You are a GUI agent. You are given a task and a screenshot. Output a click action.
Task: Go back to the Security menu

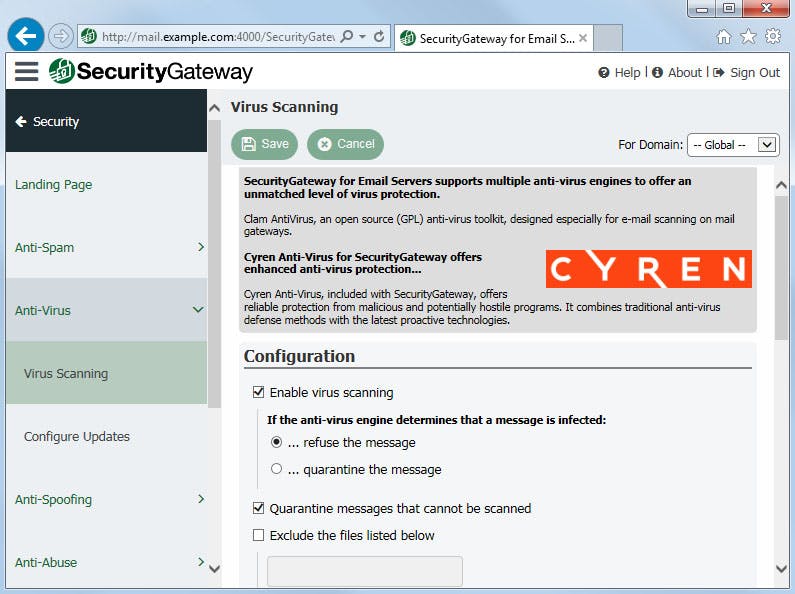106,121
